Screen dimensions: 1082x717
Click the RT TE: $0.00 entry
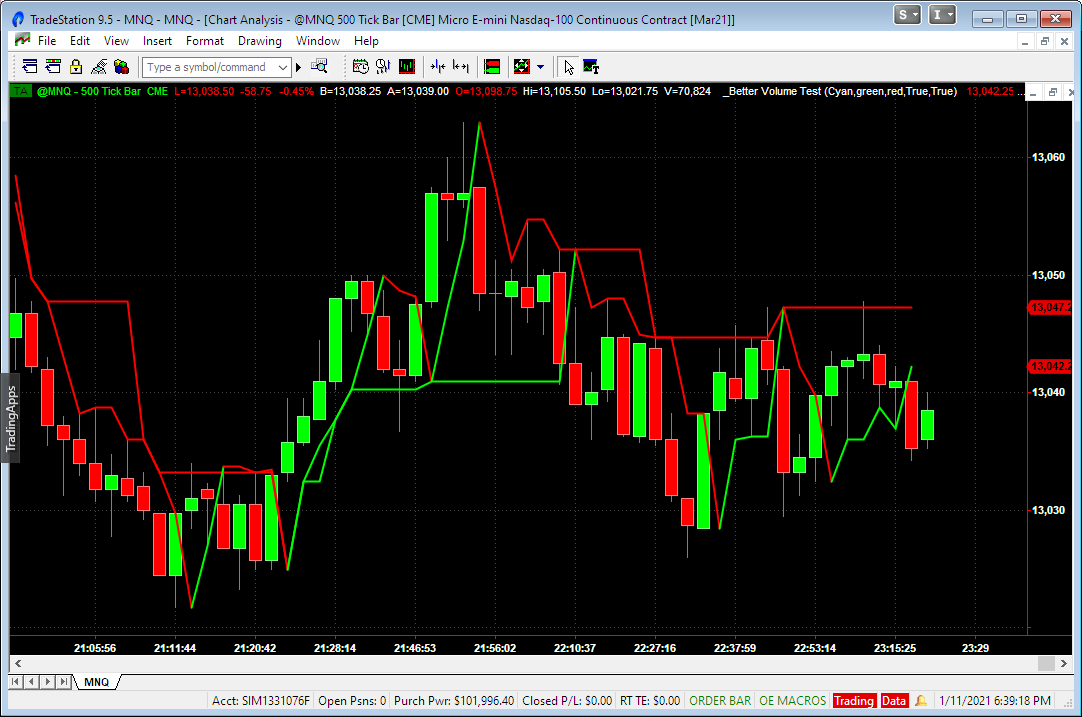(649, 700)
